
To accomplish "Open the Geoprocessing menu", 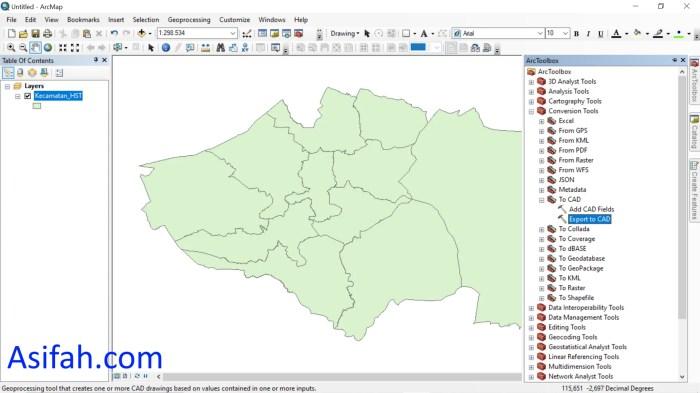I will [x=189, y=20].
